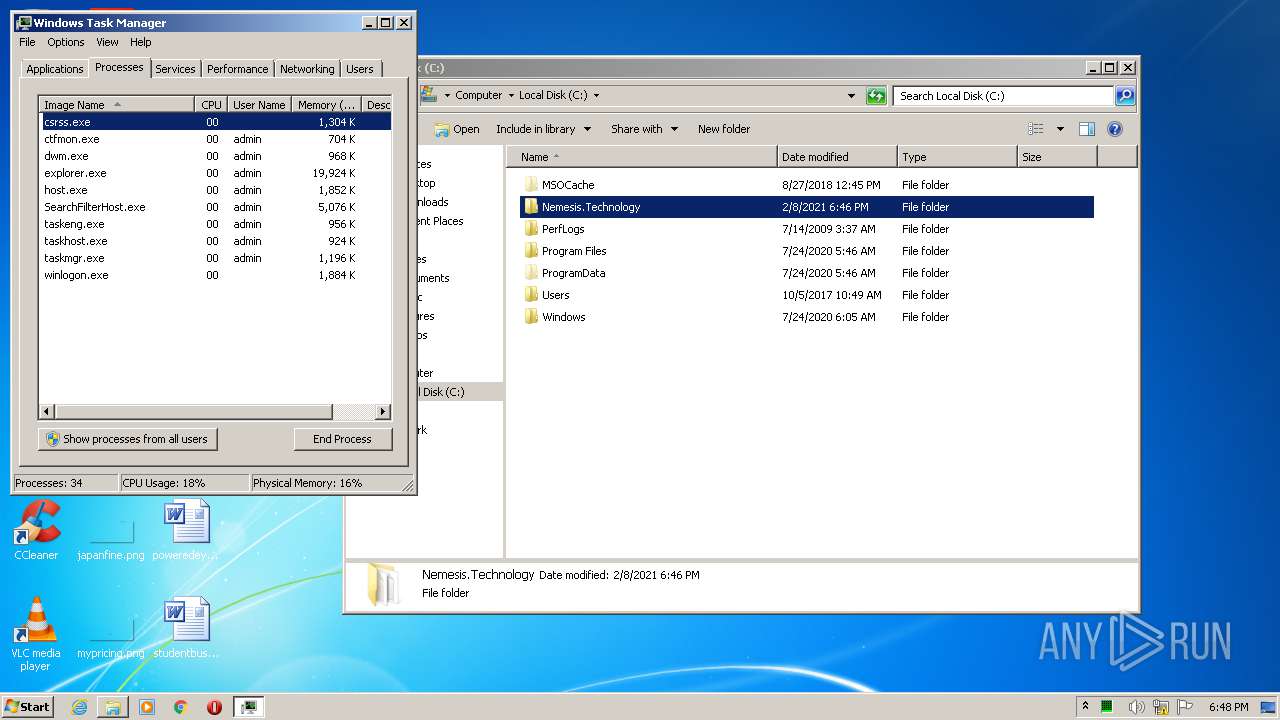Click Open in Explorer toolbar
1280x720 pixels.
click(x=457, y=129)
